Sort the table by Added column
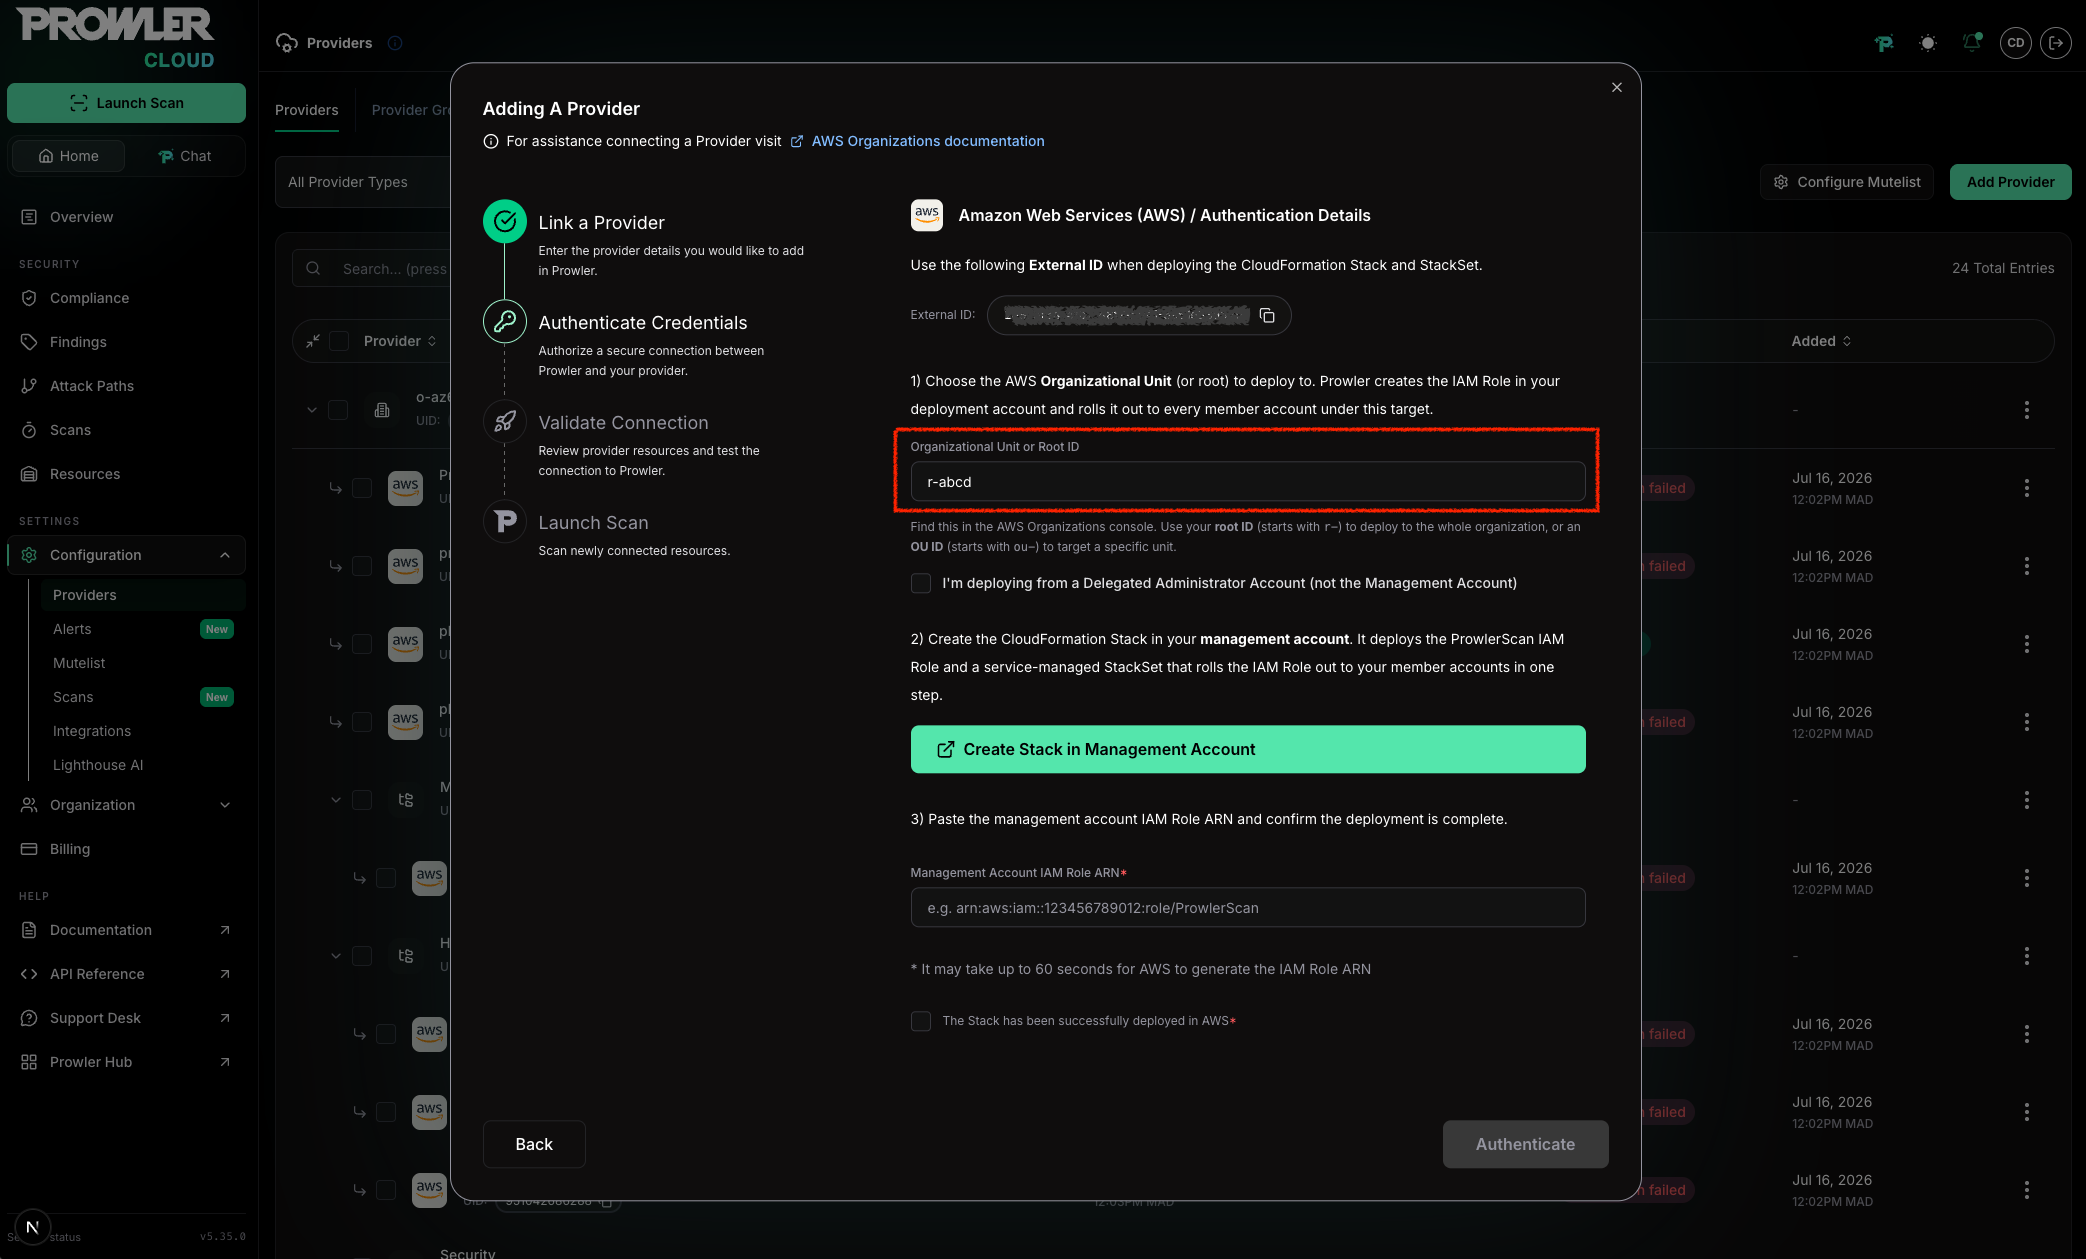This screenshot has width=2086, height=1259. [1821, 341]
